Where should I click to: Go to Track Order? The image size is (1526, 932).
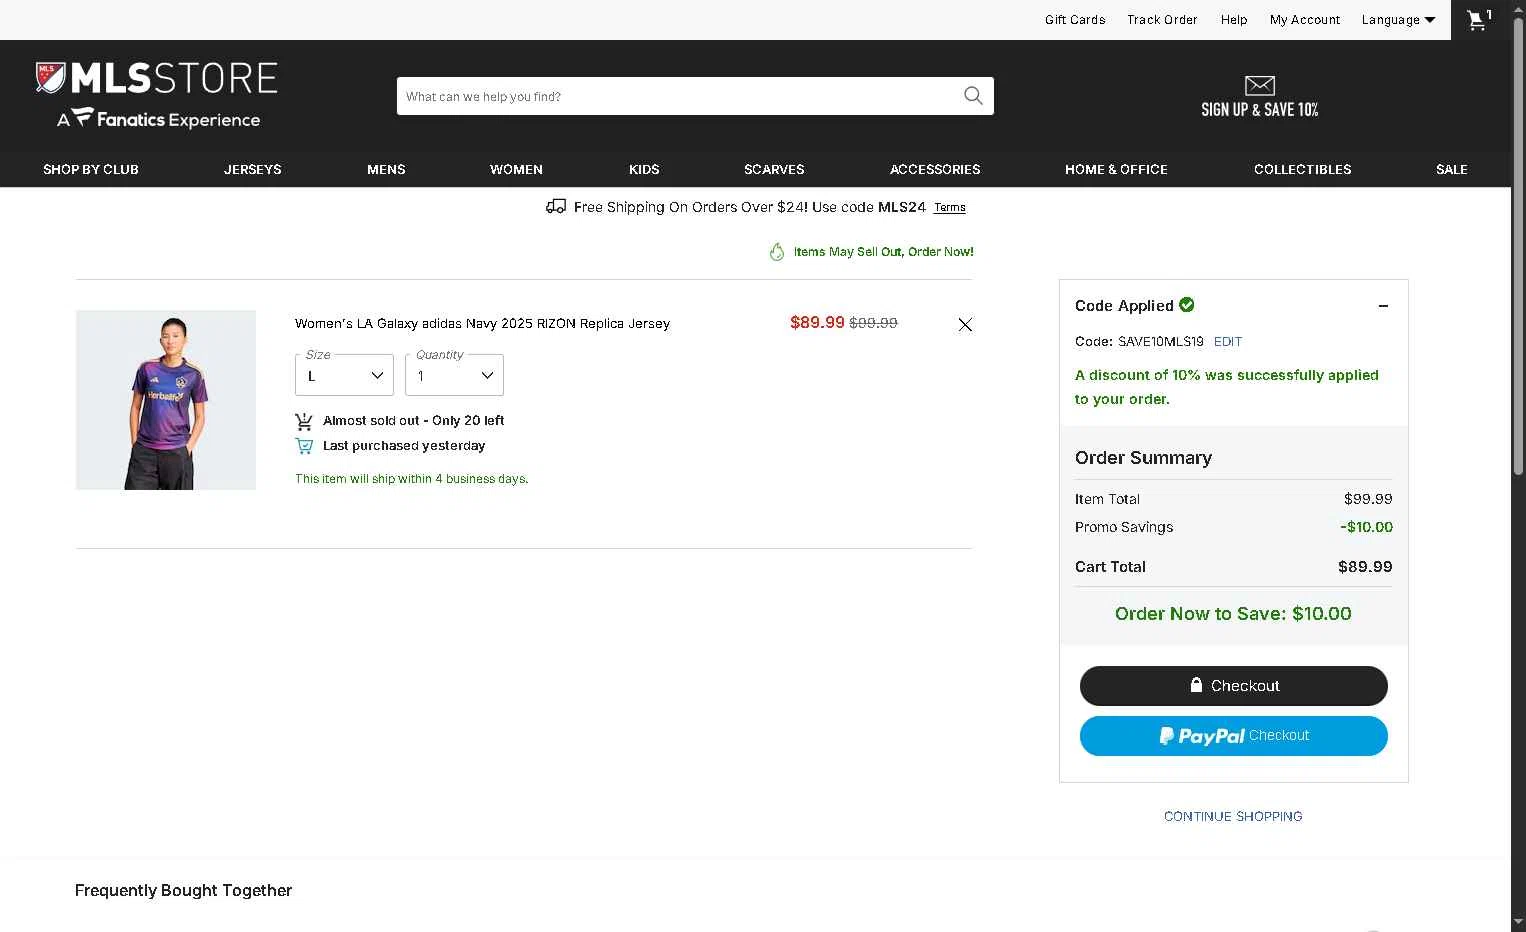(1162, 20)
